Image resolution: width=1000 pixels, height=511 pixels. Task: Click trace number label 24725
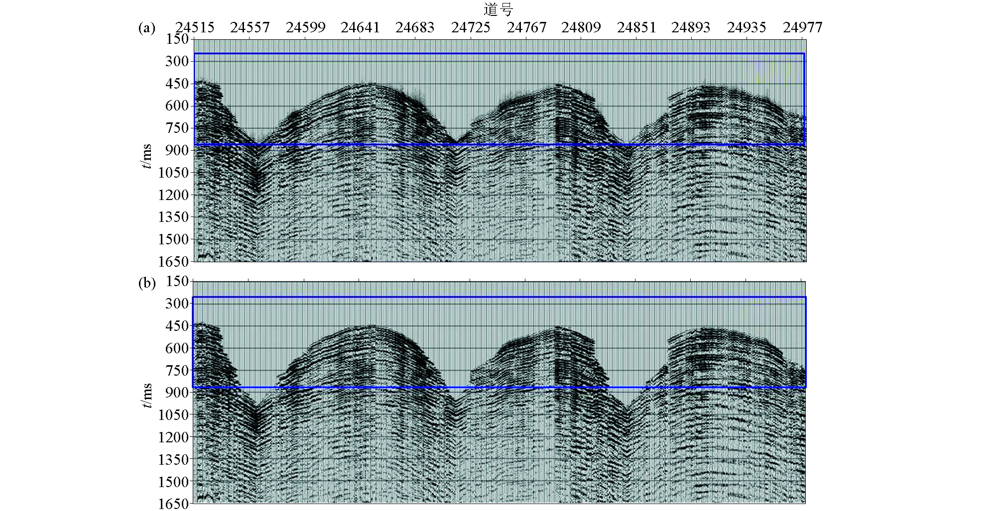471,27
